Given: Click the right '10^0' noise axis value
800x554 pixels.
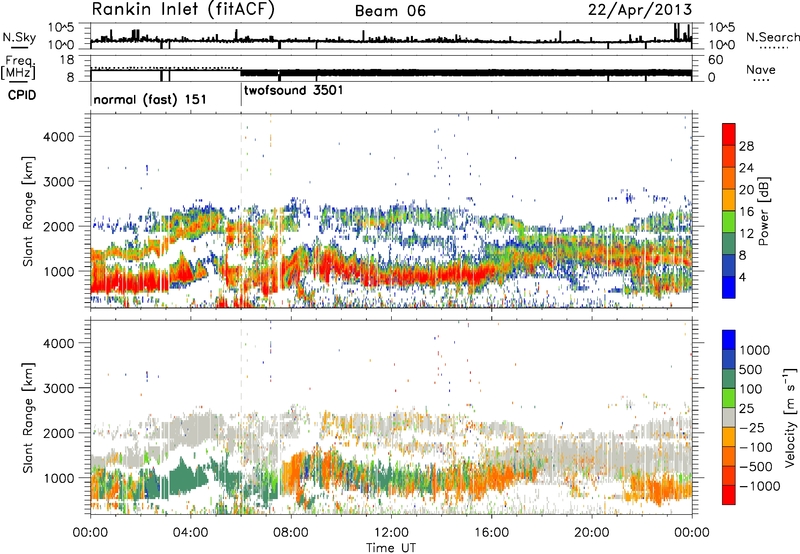Looking at the screenshot, I should 721,45.
